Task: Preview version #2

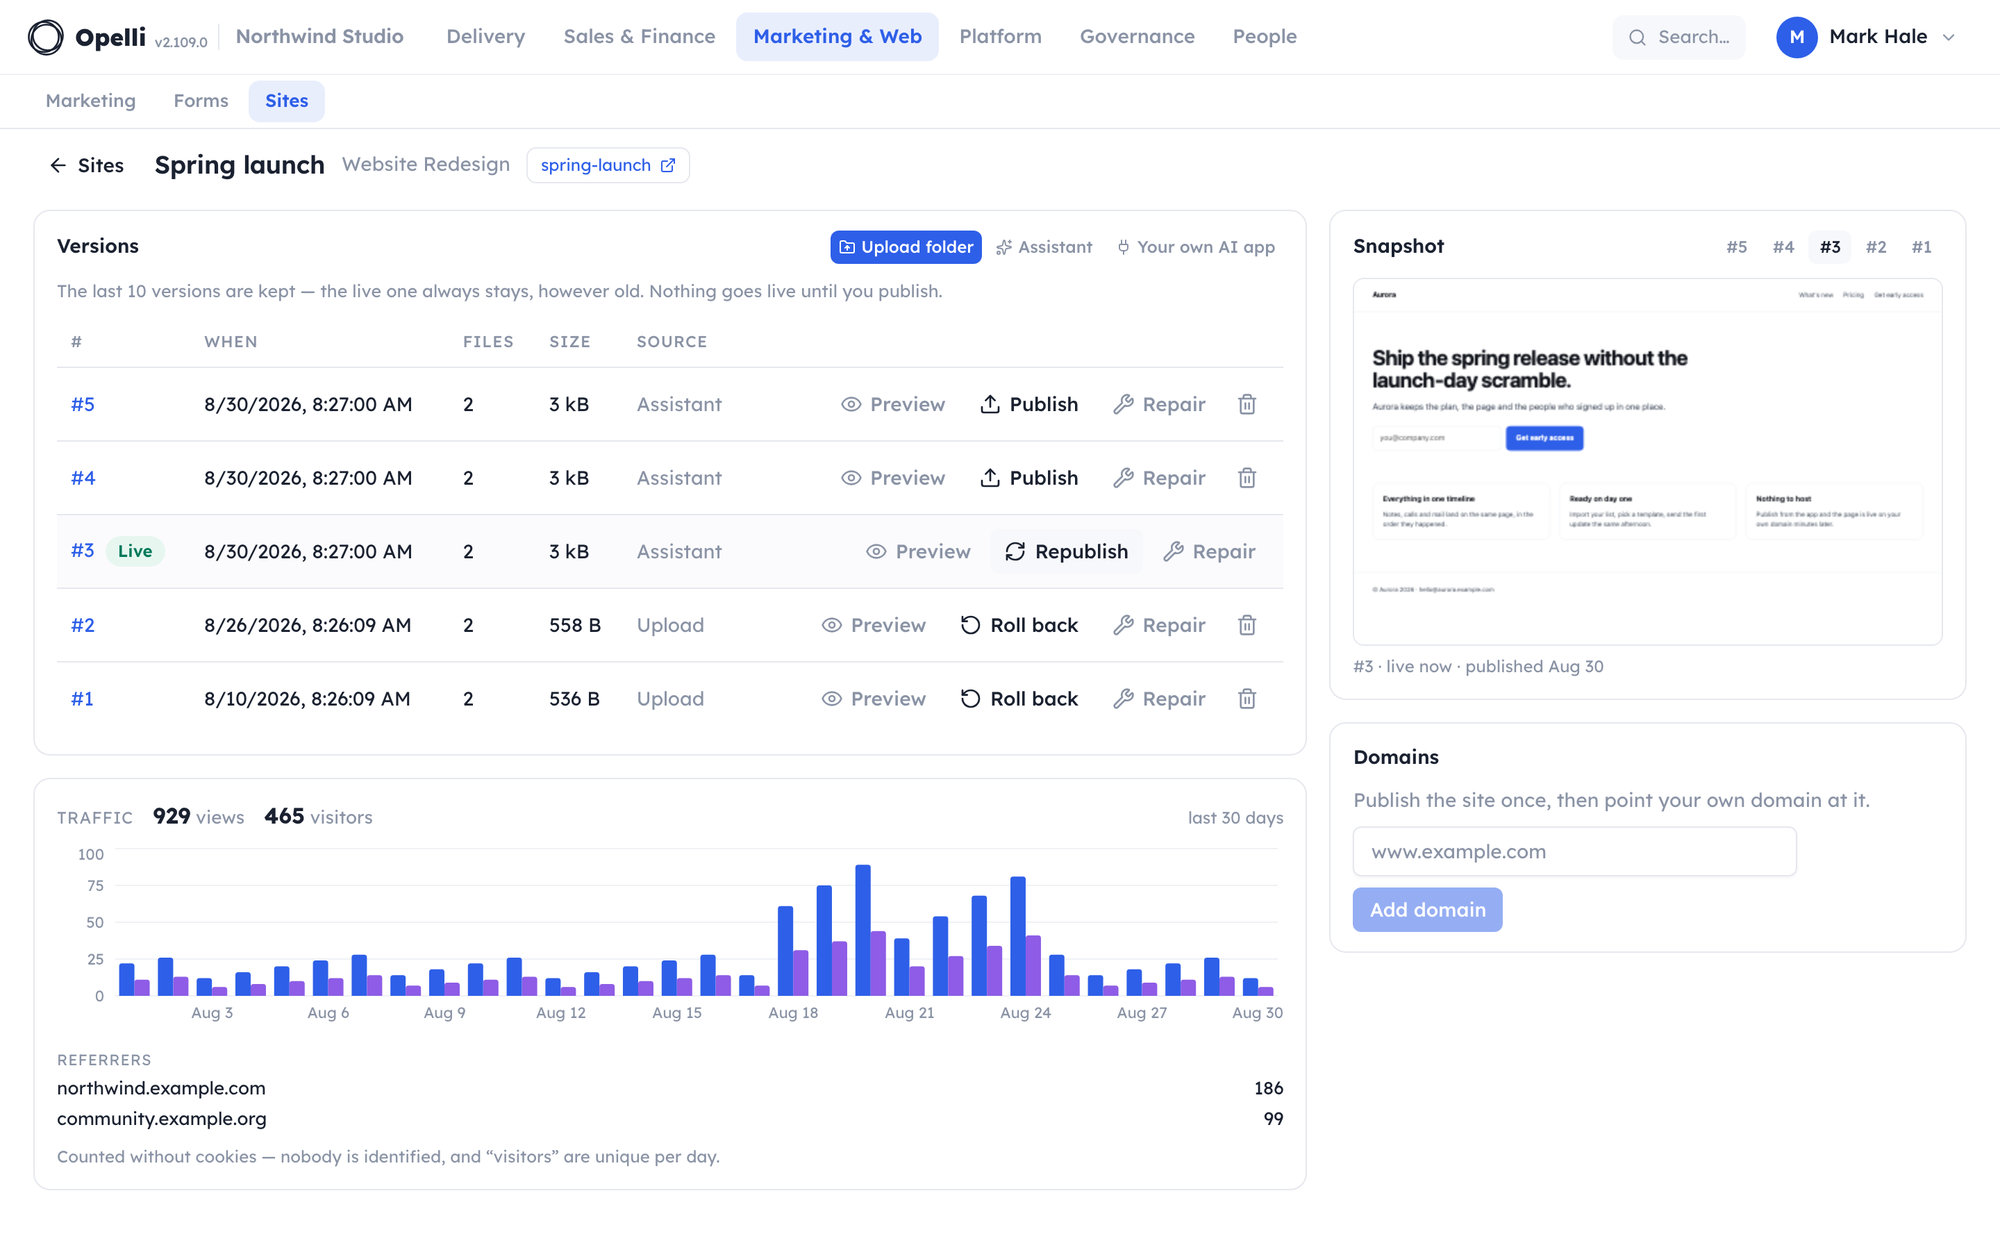Action: [x=874, y=625]
